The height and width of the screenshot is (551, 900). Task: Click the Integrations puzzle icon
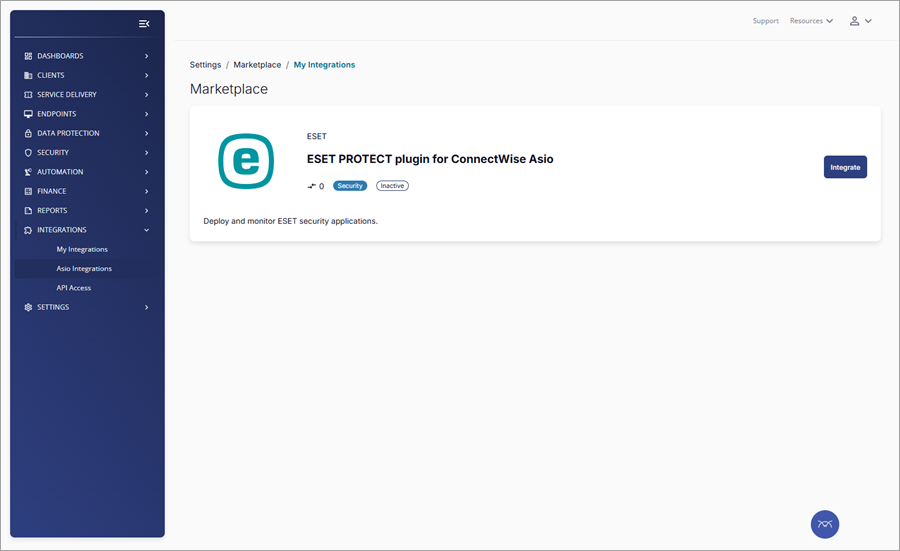[28, 230]
